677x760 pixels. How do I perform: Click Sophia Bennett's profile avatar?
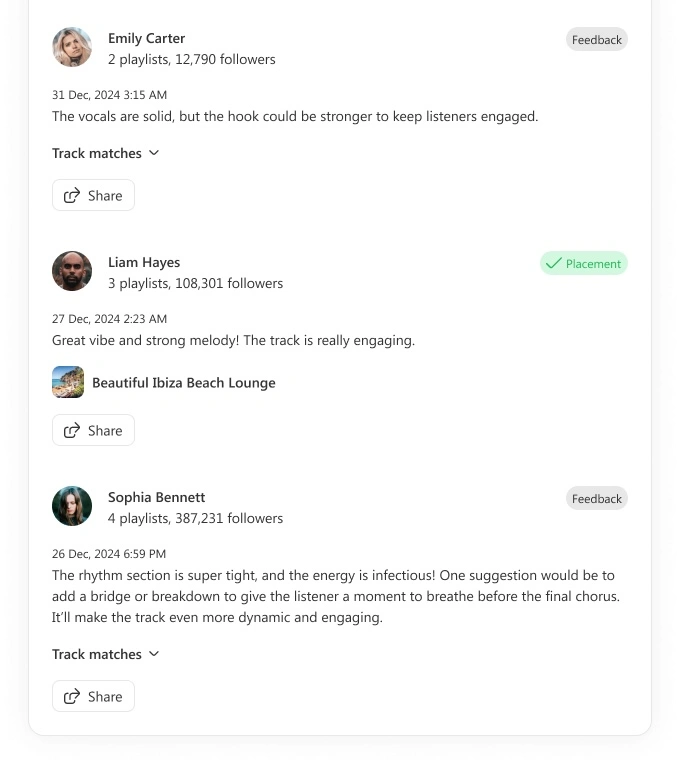coord(72,506)
